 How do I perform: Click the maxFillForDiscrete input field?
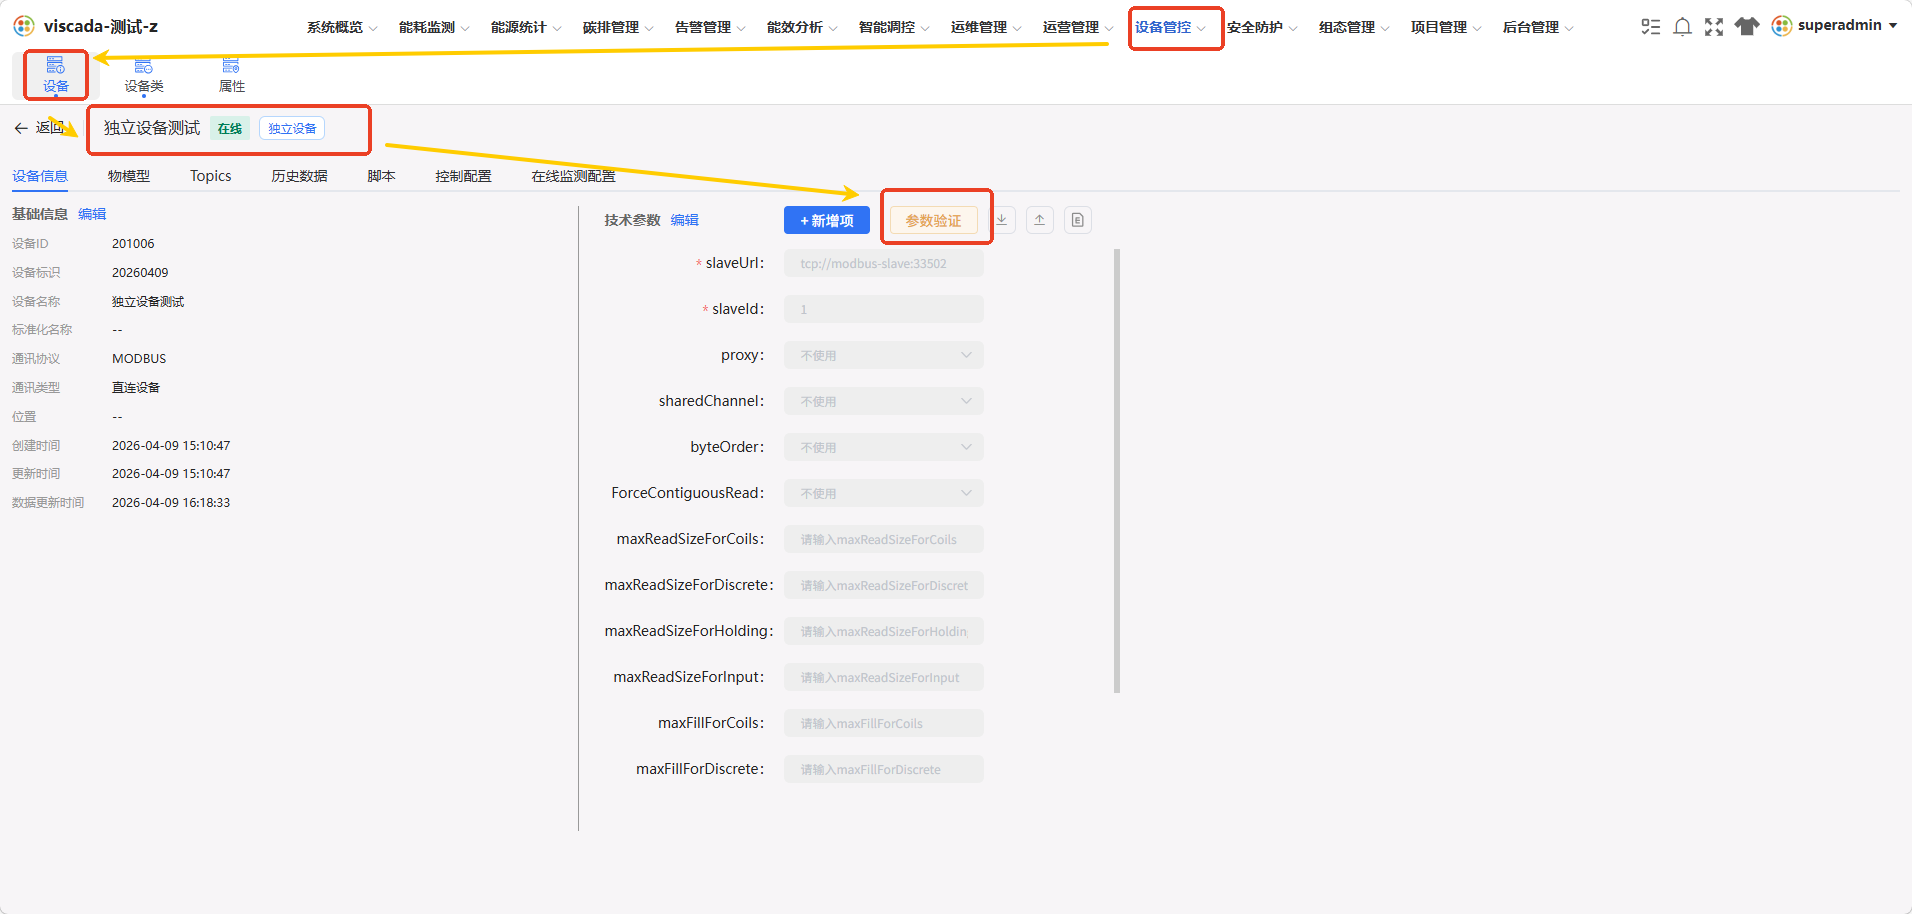tap(884, 769)
